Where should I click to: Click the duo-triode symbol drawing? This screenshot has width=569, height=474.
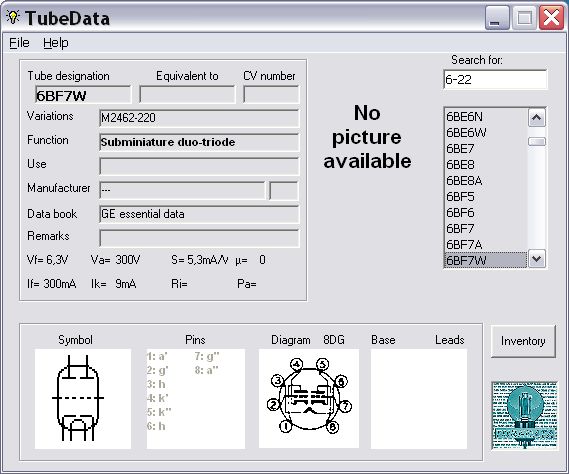(78, 398)
